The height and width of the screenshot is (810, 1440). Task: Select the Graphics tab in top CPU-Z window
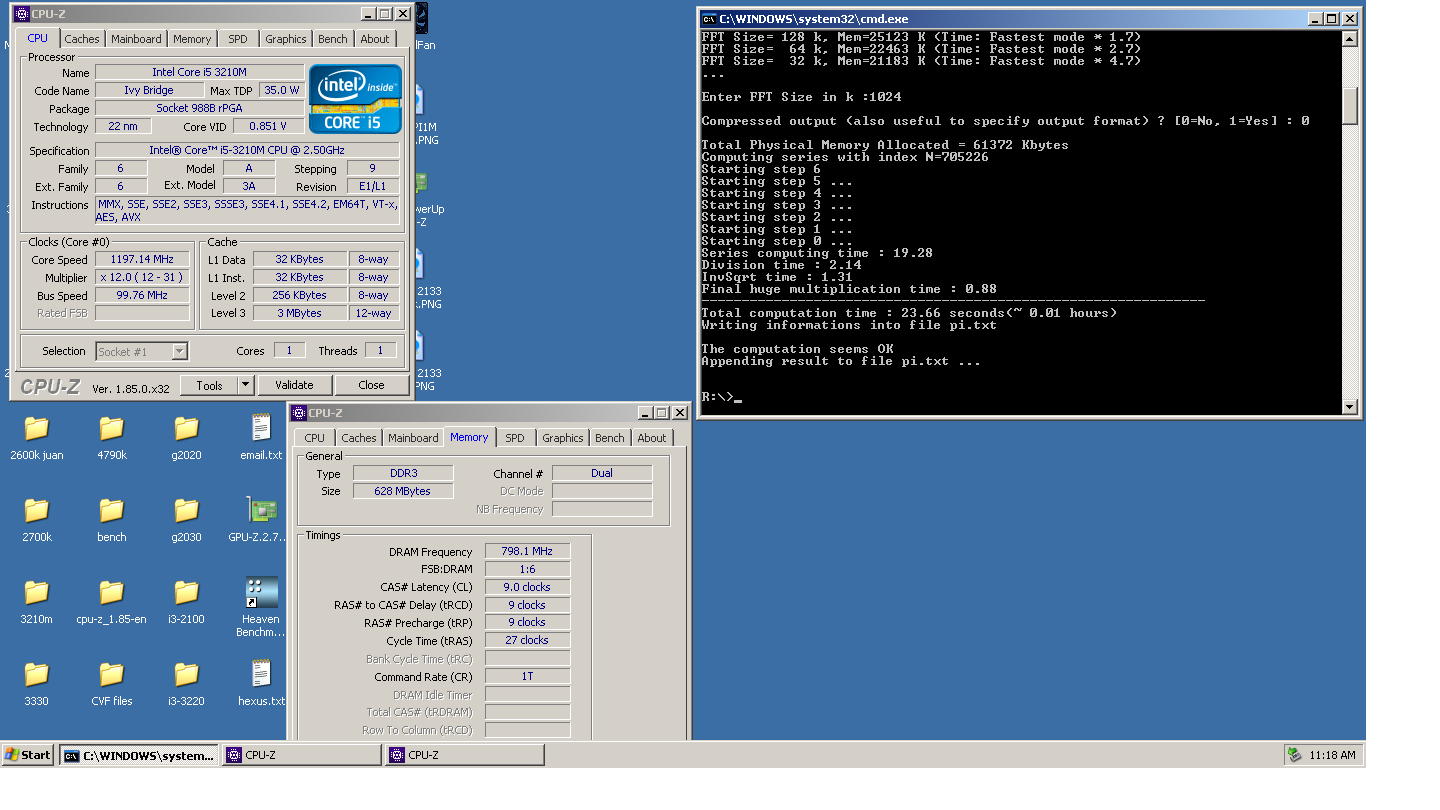pyautogui.click(x=286, y=39)
